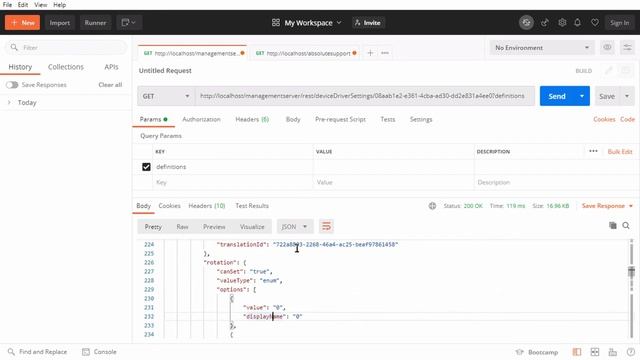Search the response body magnifier icon
This screenshot has width=640, height=360.
(x=626, y=225)
